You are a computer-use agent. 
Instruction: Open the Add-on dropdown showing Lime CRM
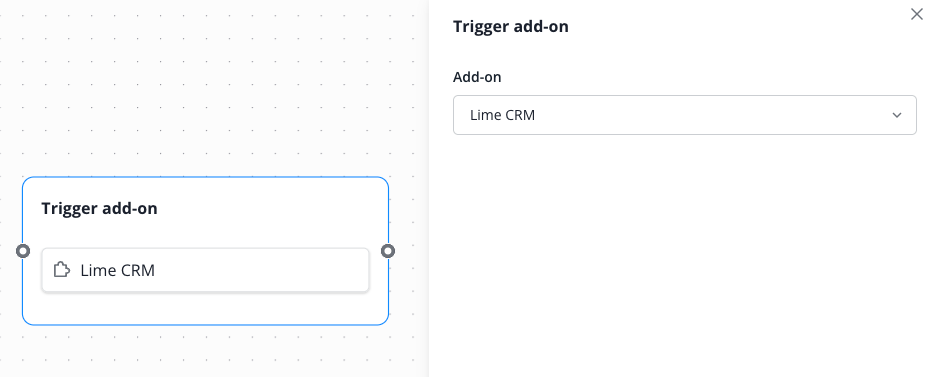tap(685, 115)
